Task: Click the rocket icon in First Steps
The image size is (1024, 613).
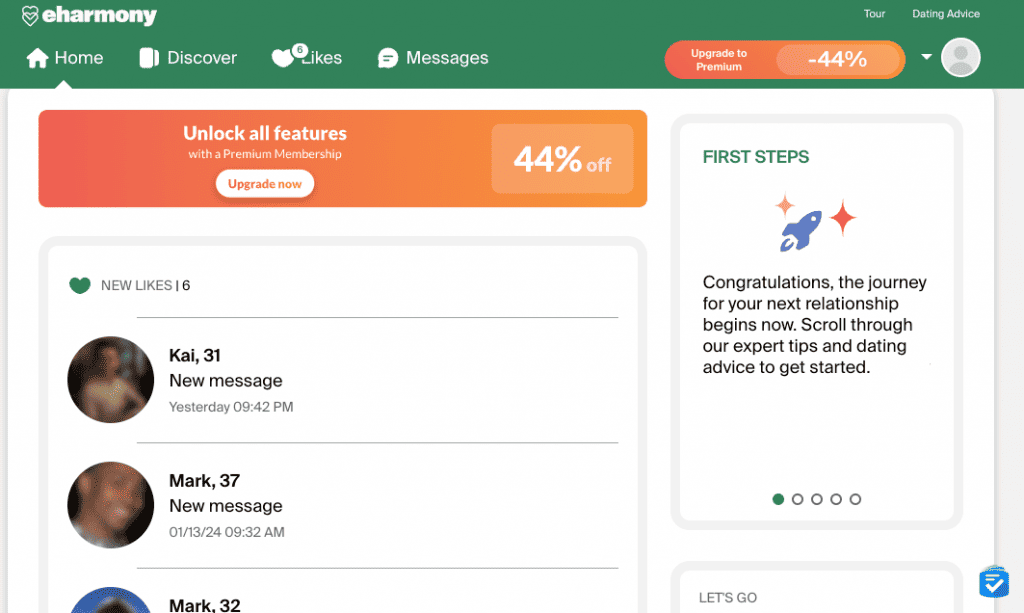Action: click(x=801, y=230)
